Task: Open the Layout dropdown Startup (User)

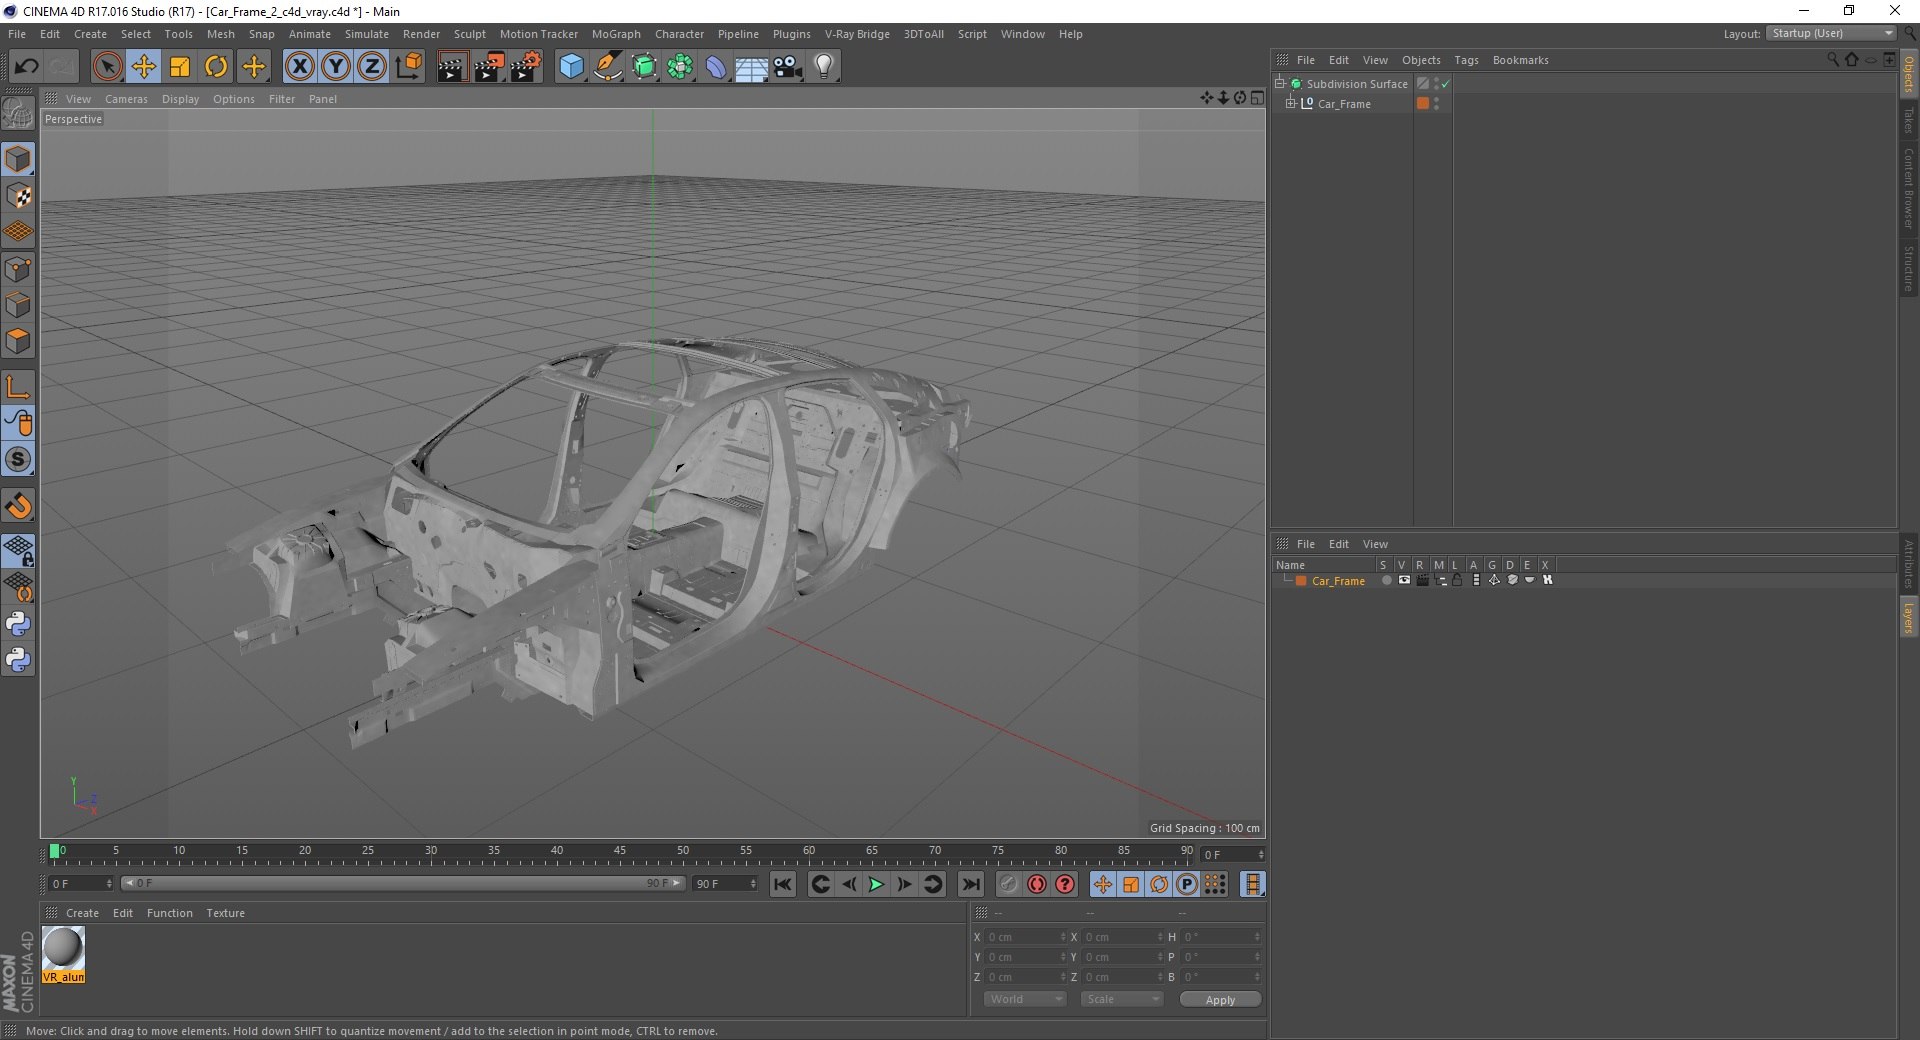Action: click(x=1831, y=33)
